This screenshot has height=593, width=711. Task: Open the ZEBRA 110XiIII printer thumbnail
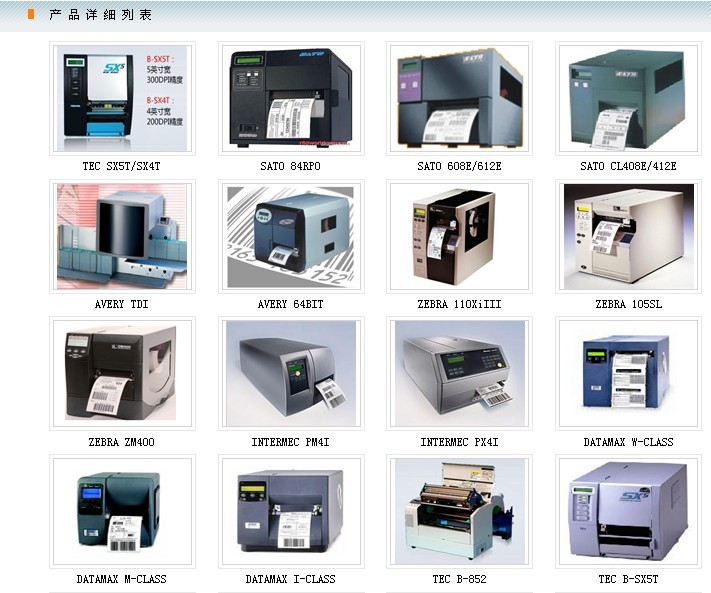tap(460, 236)
